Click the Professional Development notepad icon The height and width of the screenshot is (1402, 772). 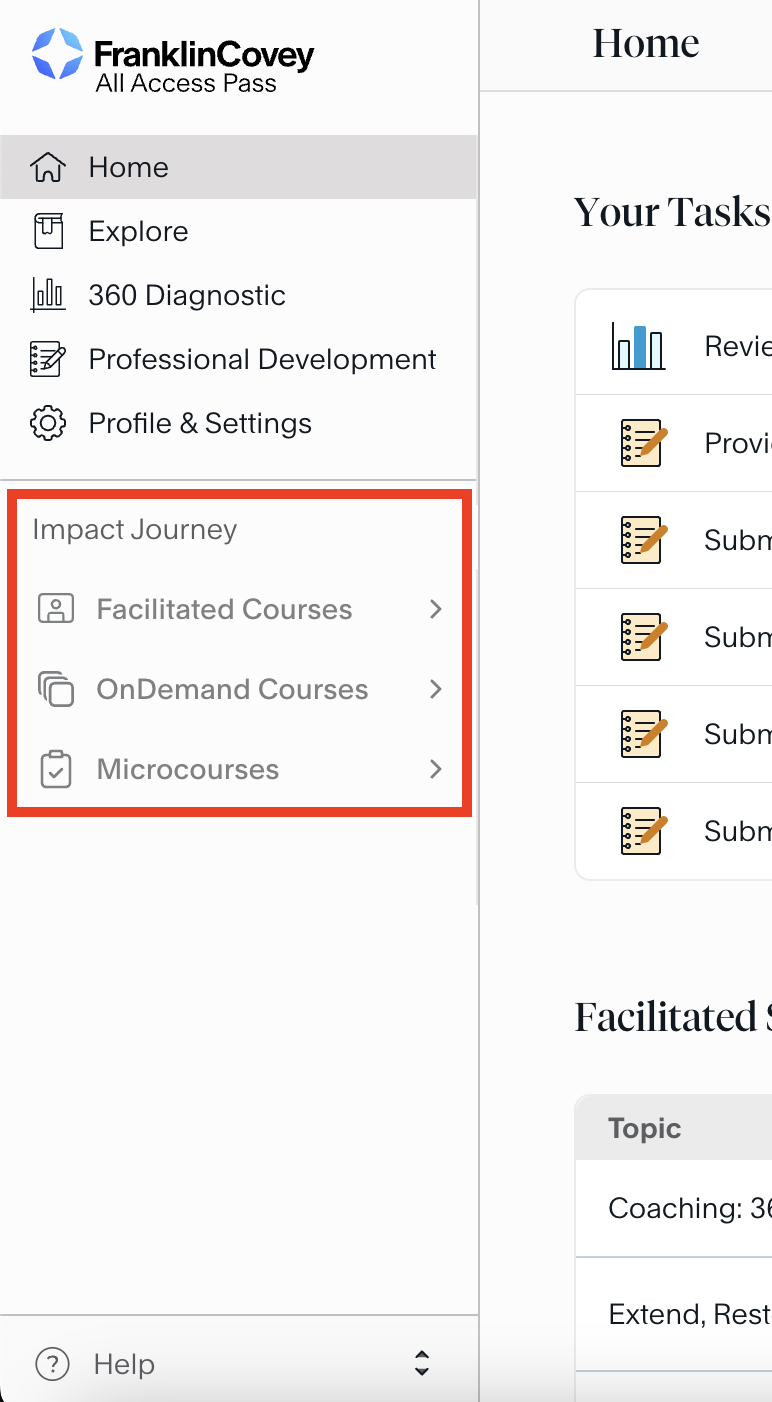click(48, 359)
